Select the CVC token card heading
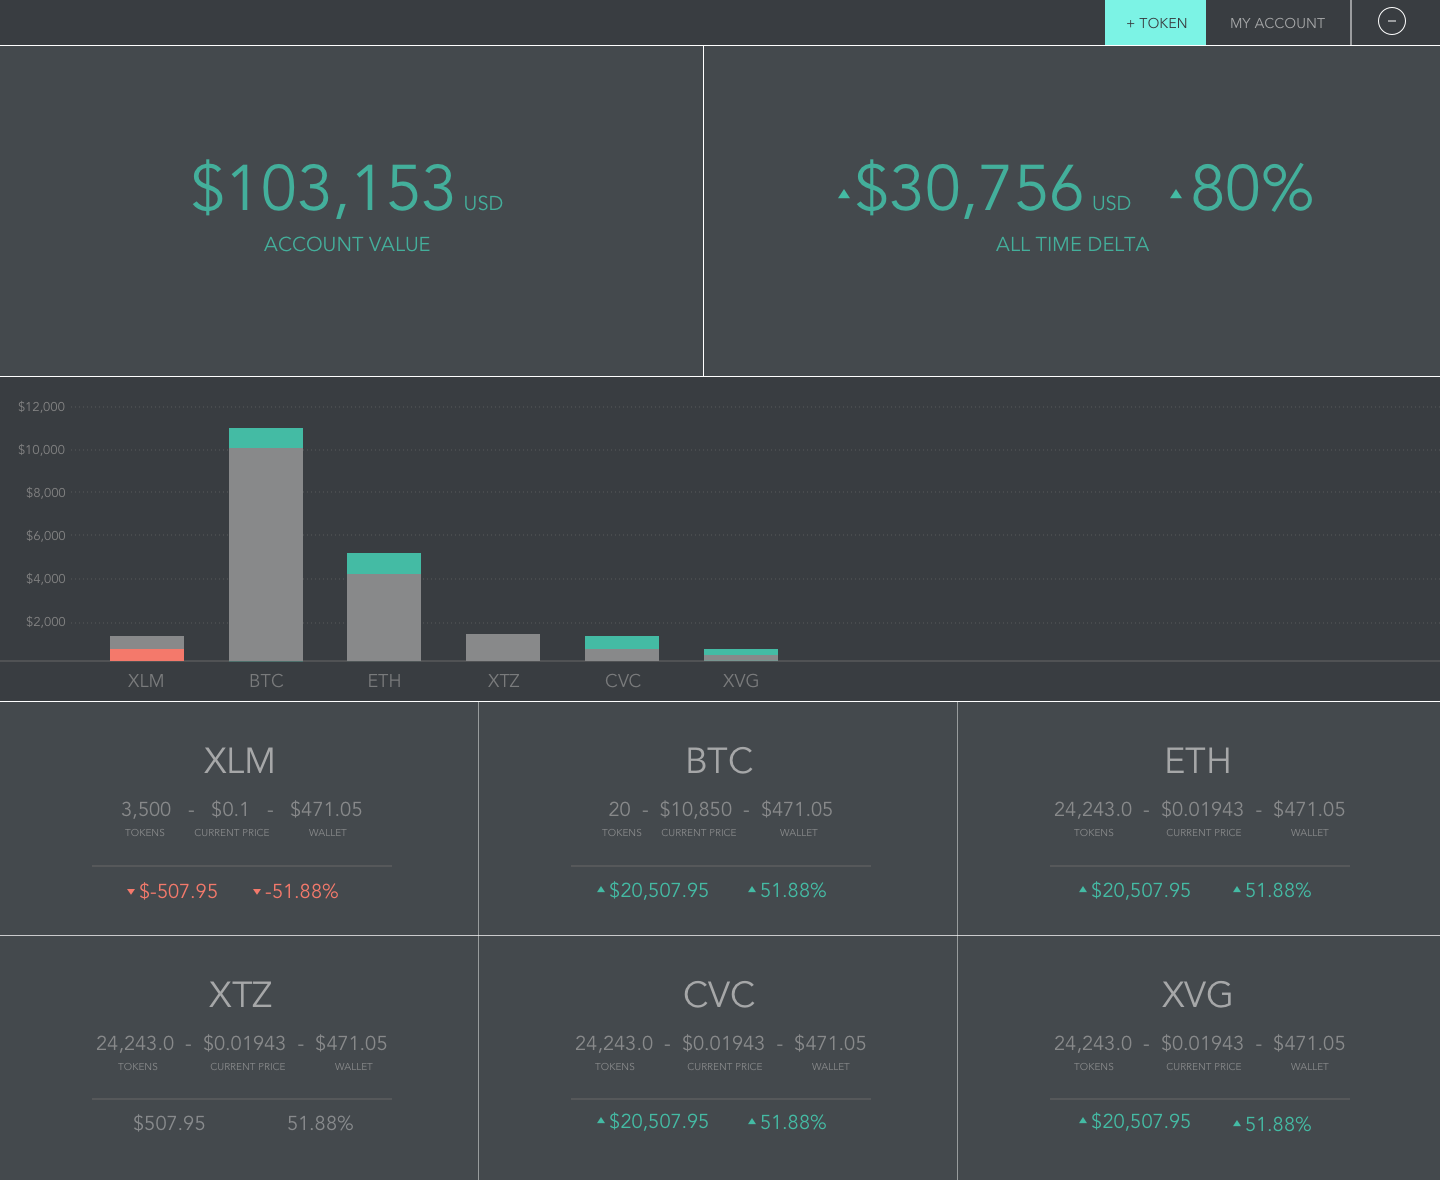The image size is (1440, 1180). click(x=719, y=995)
